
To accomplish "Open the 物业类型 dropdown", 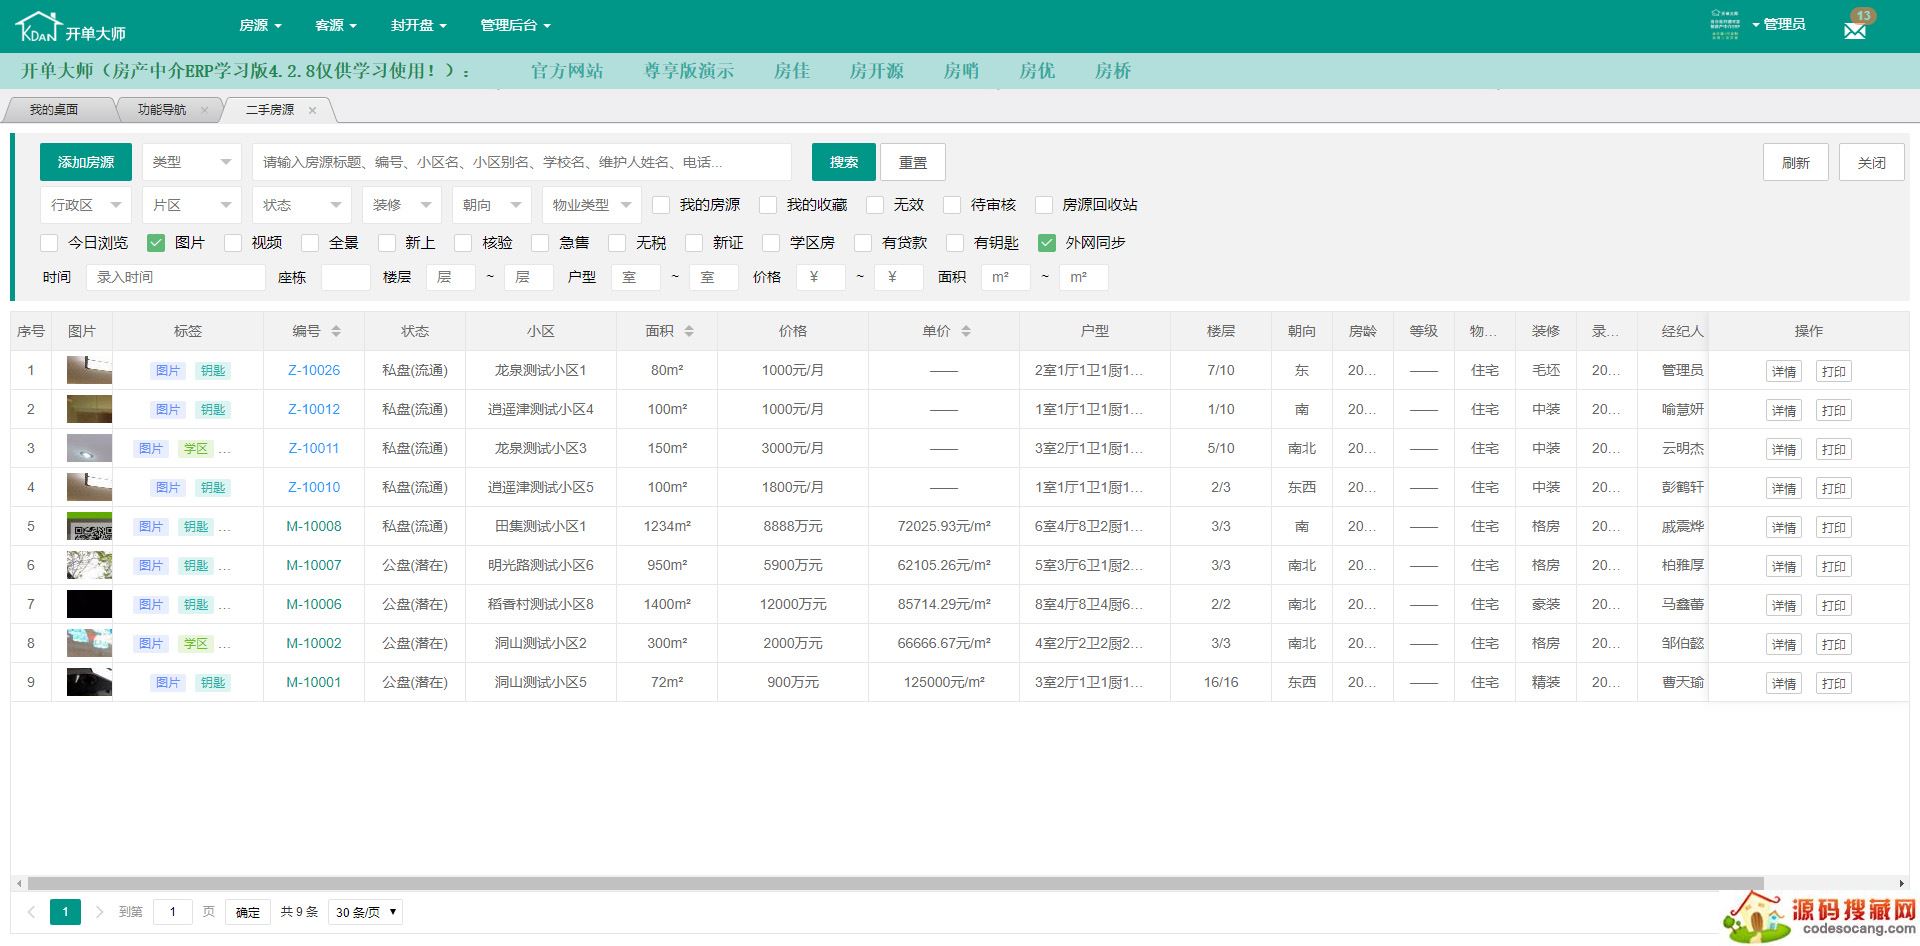I will point(591,205).
